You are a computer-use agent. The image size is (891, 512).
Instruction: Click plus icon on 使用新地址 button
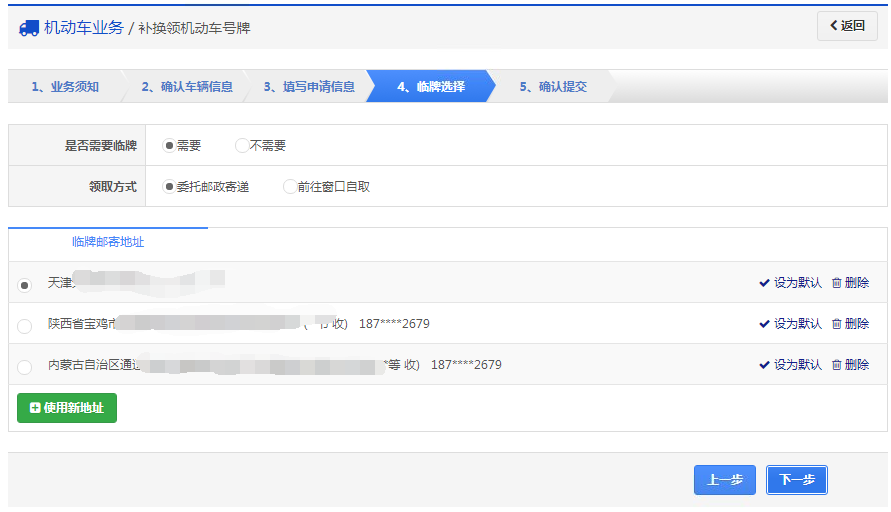(35, 408)
